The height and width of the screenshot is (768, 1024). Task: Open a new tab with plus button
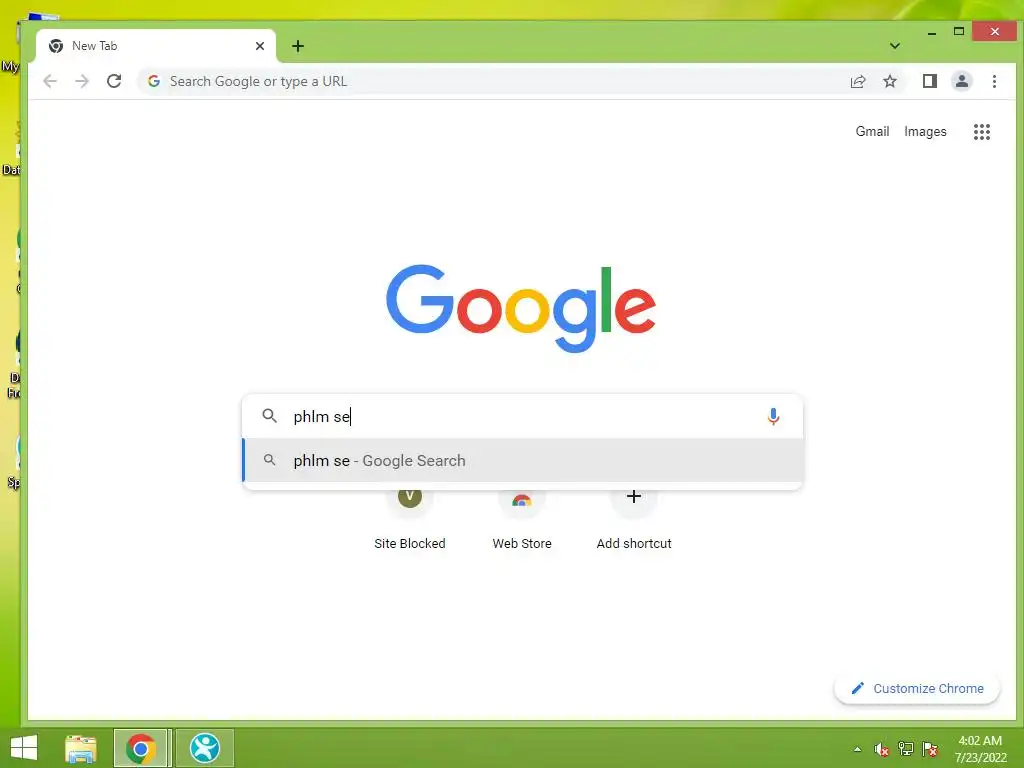(298, 46)
